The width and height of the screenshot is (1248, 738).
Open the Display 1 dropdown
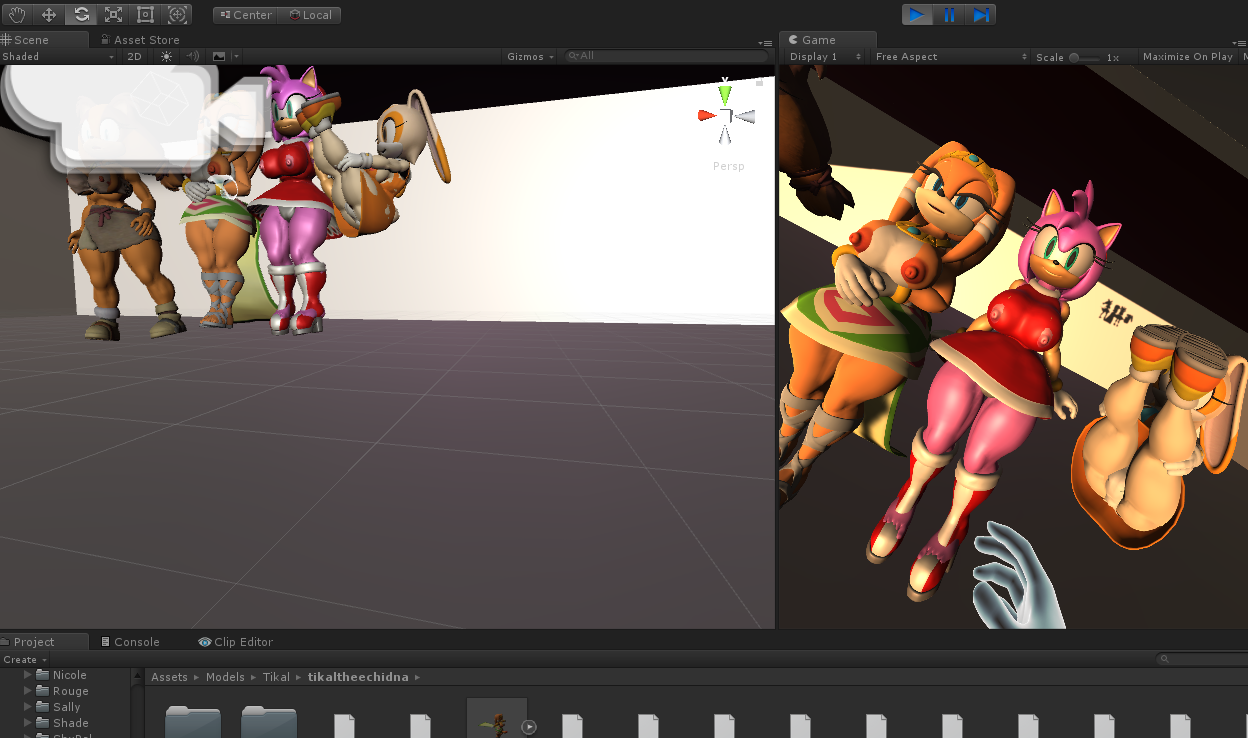pyautogui.click(x=825, y=57)
